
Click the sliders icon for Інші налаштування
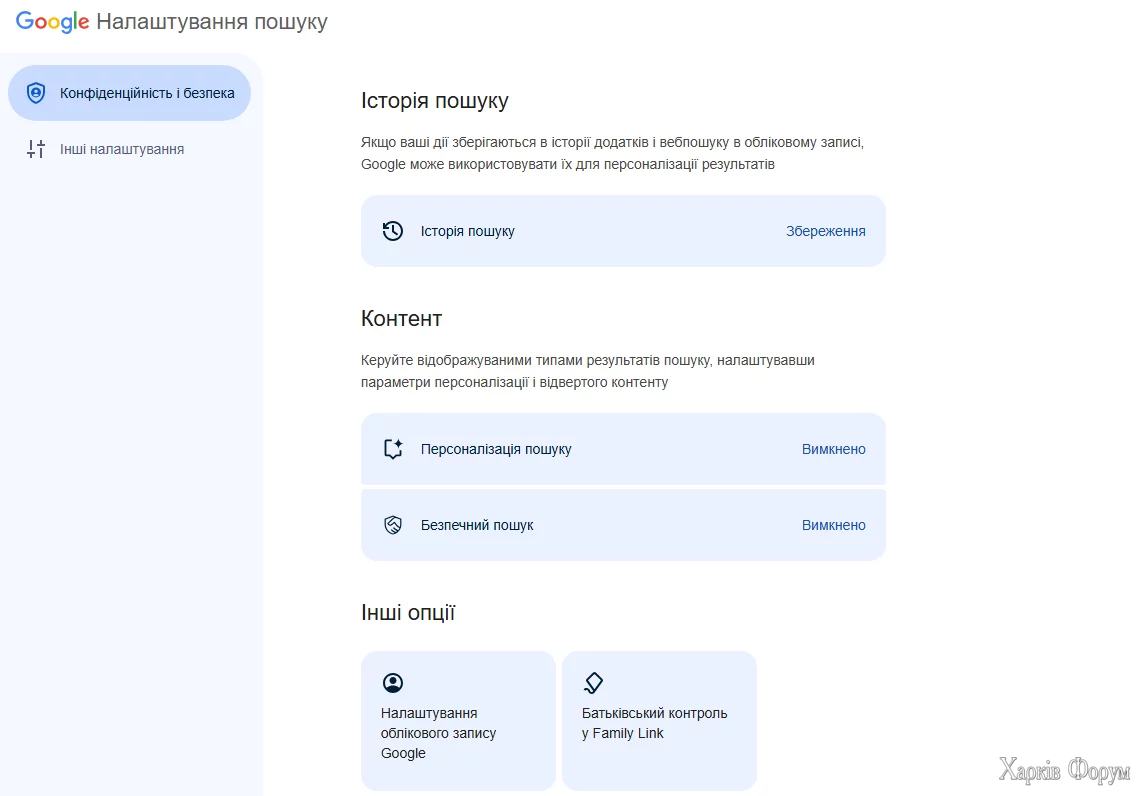36,149
